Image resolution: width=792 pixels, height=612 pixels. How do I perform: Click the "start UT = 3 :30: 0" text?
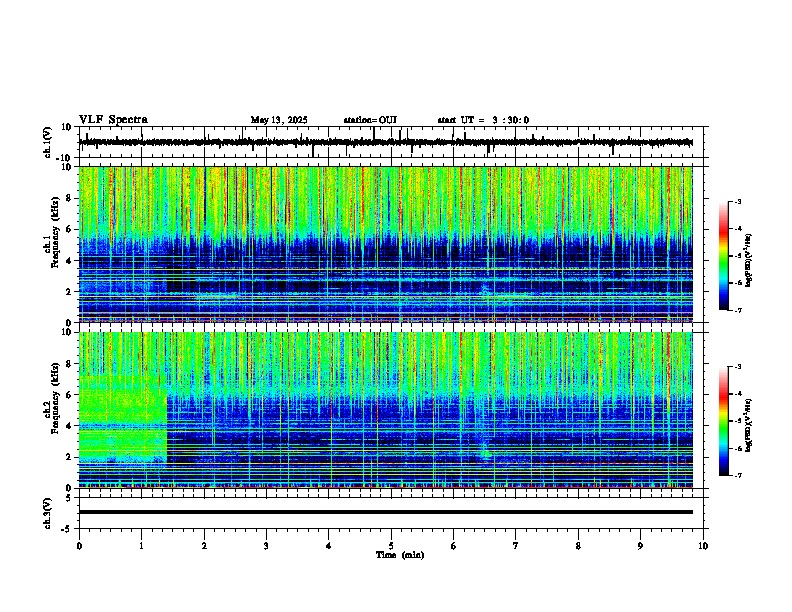[x=483, y=120]
